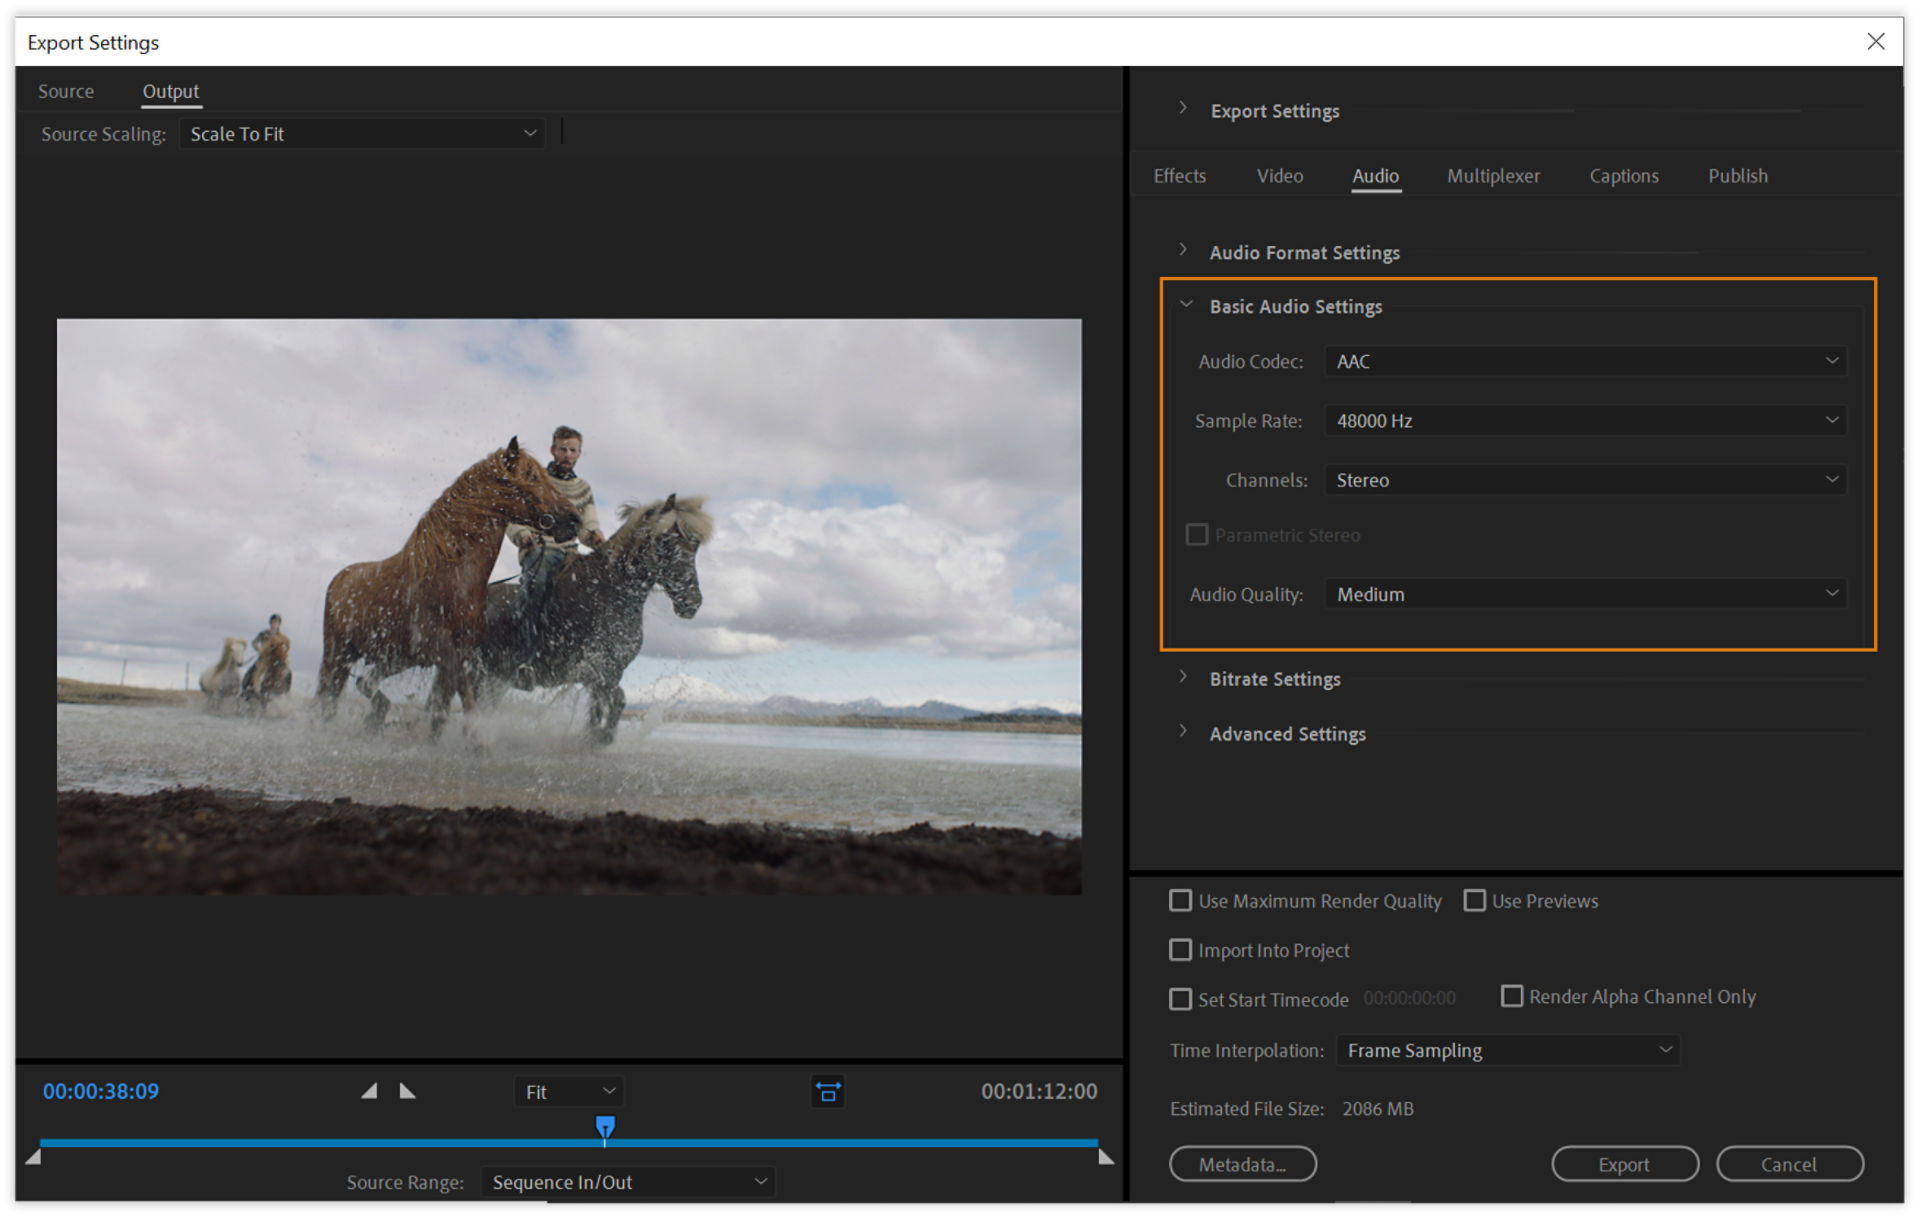Image resolution: width=1920 pixels, height=1219 pixels.
Task: Switch to the Source tab
Action: pos(65,91)
